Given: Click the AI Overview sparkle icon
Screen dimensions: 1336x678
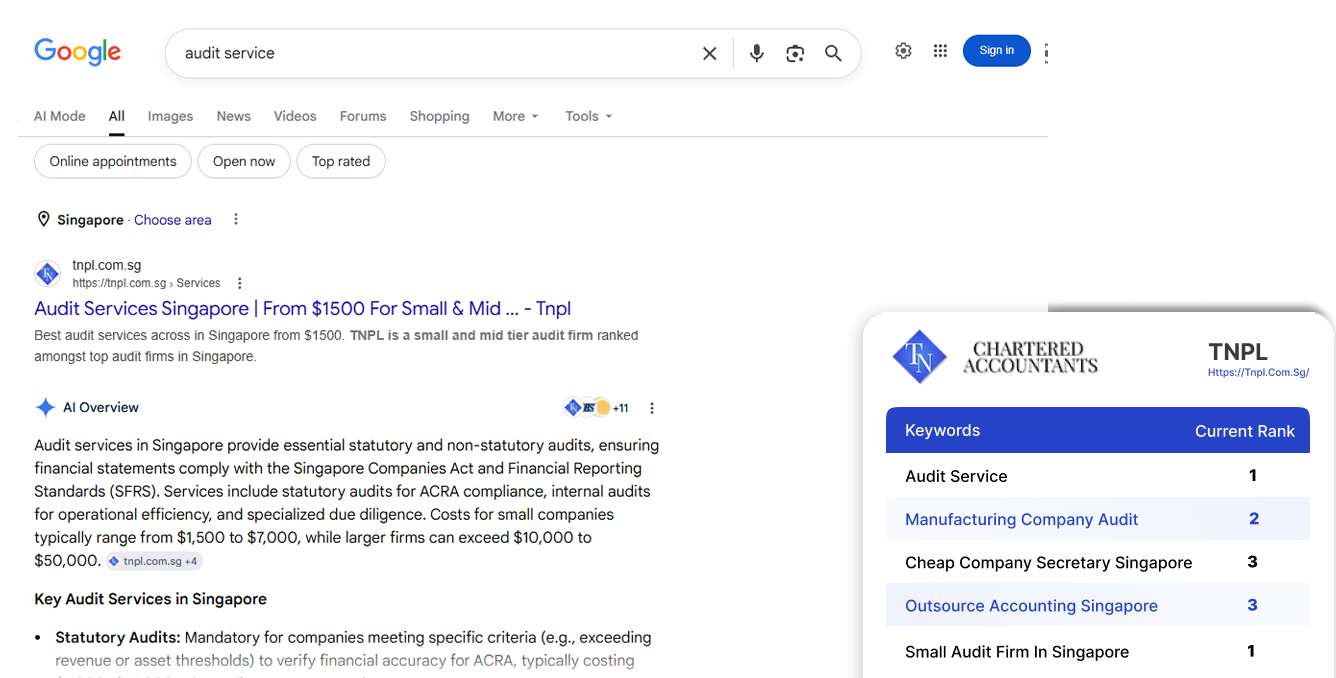Looking at the screenshot, I should (x=45, y=407).
